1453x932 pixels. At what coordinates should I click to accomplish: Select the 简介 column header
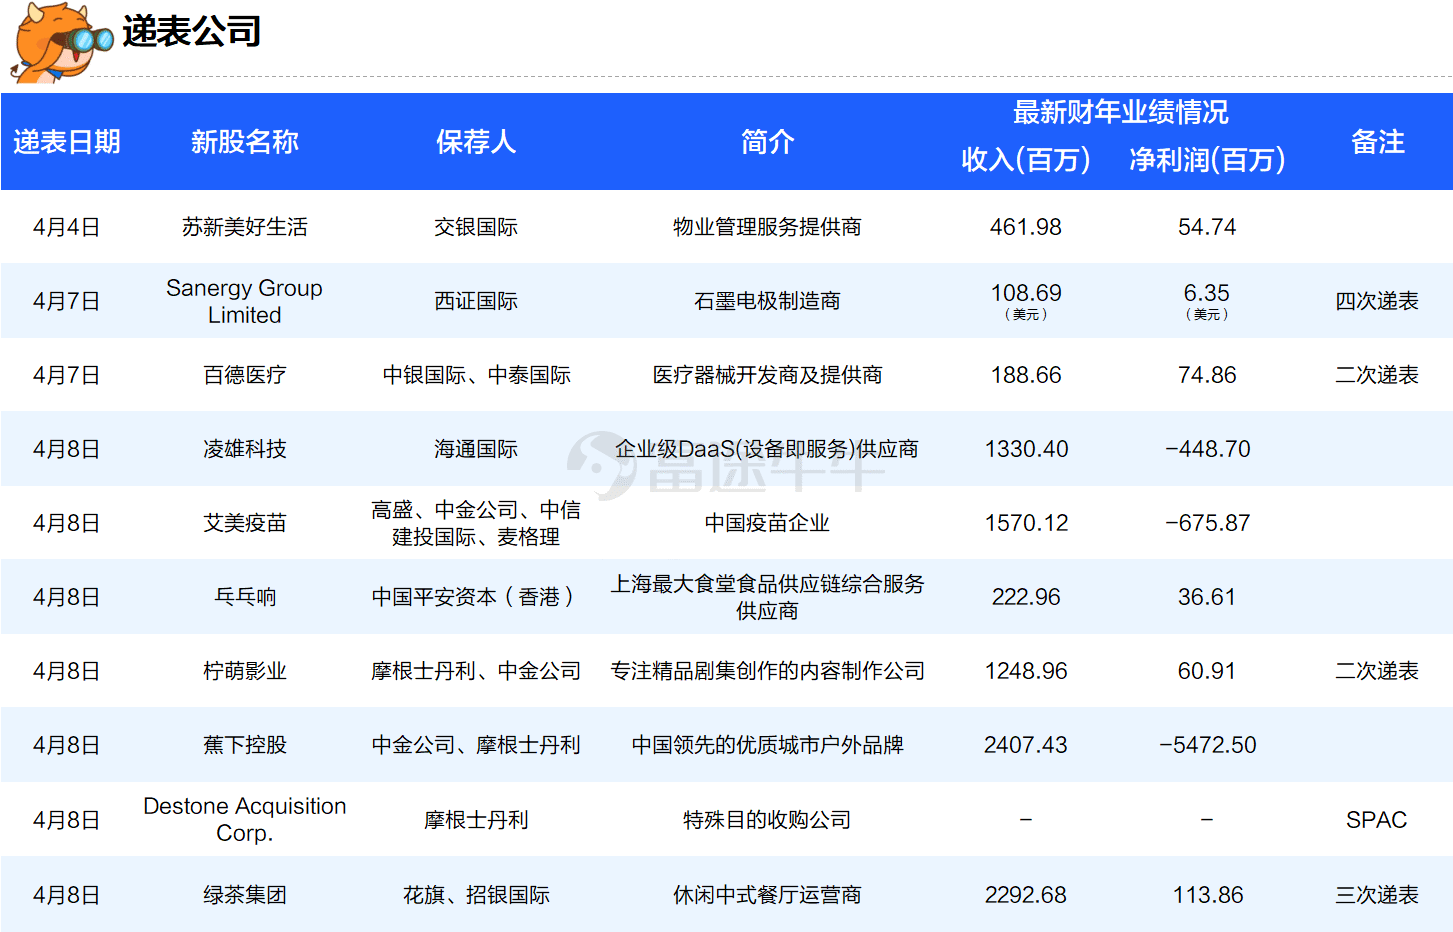(x=767, y=142)
